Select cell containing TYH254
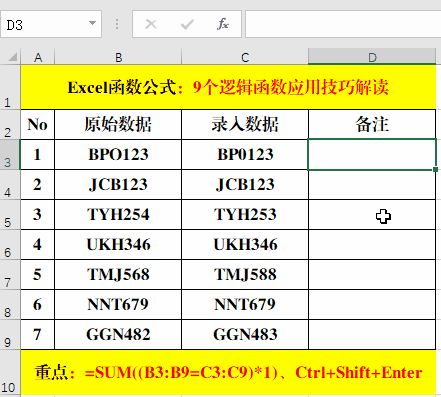441x397 pixels. pyautogui.click(x=118, y=214)
